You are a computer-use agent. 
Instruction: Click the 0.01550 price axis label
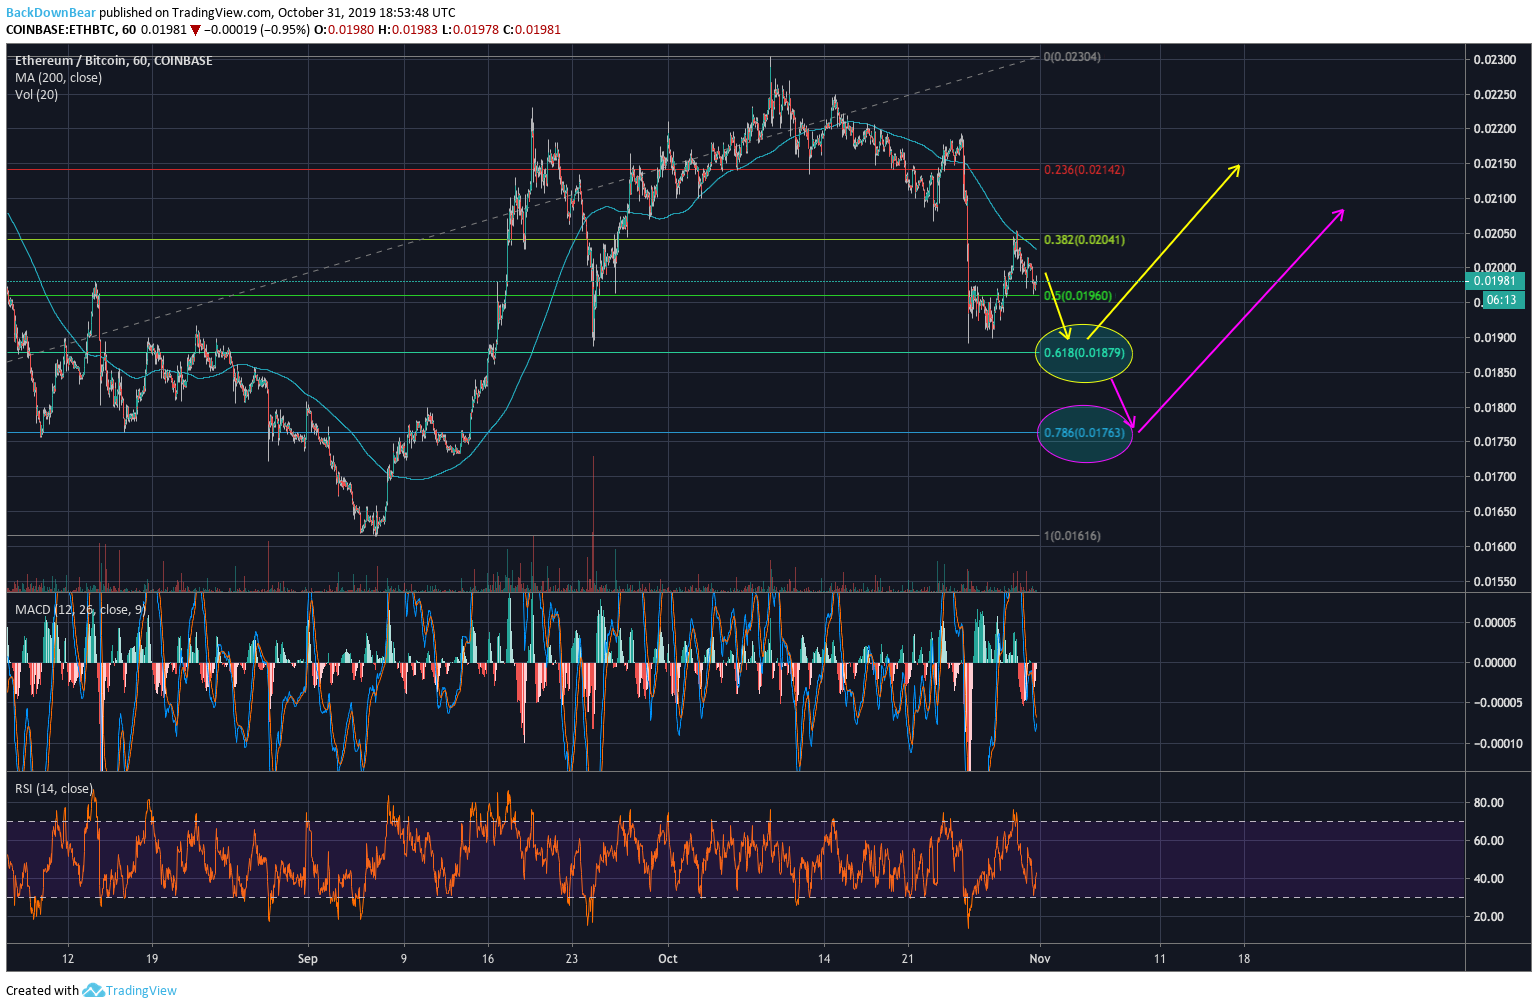pos(1494,582)
